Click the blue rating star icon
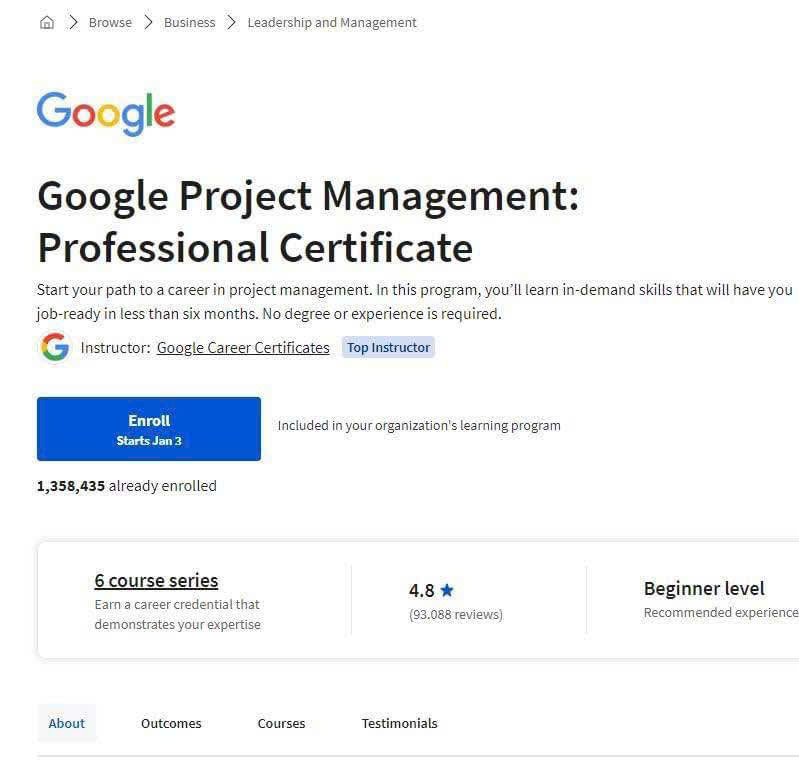The width and height of the screenshot is (799, 775). pyautogui.click(x=447, y=590)
